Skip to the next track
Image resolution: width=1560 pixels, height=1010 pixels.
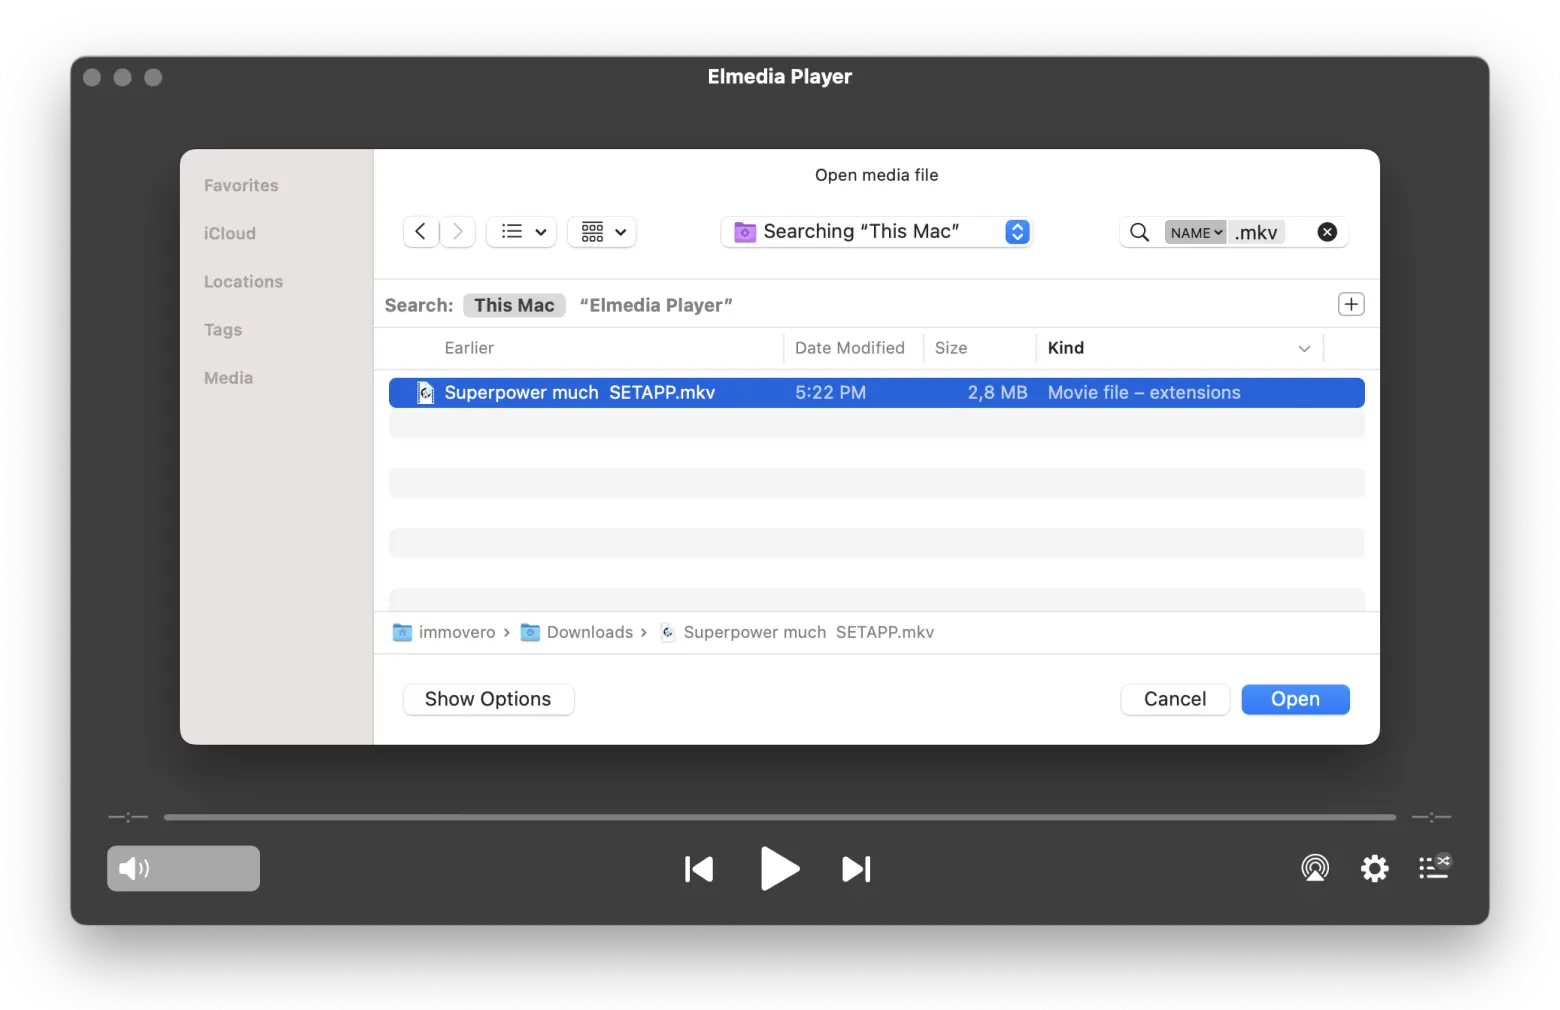pos(856,869)
